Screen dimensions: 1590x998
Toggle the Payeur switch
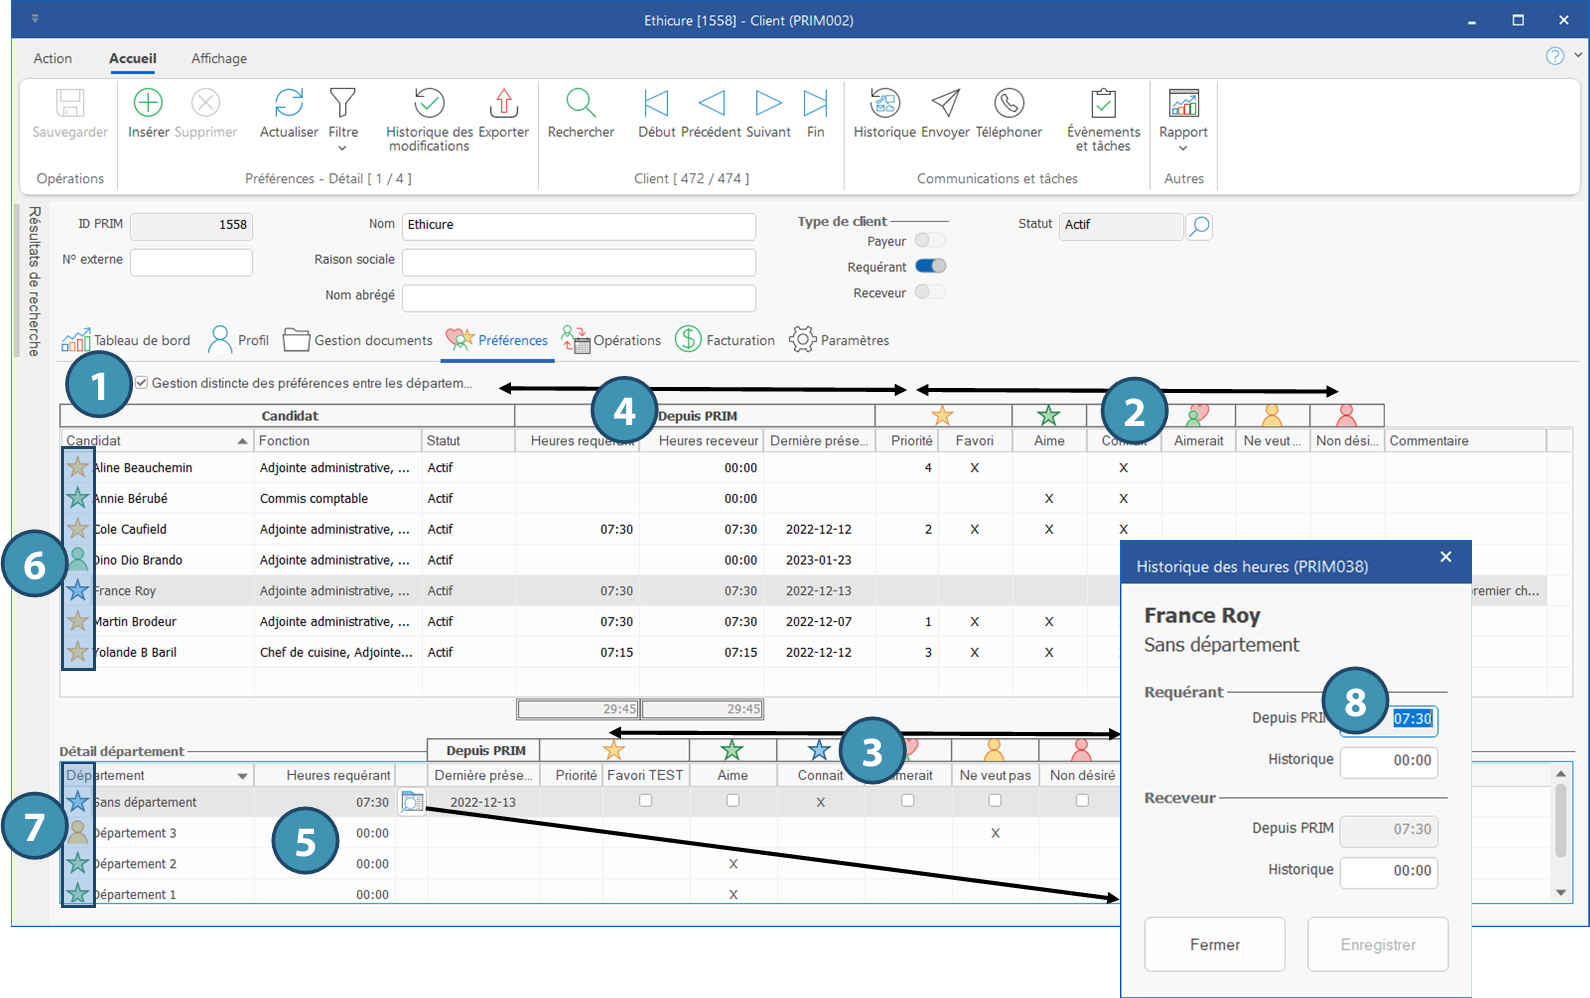pyautogui.click(x=930, y=240)
